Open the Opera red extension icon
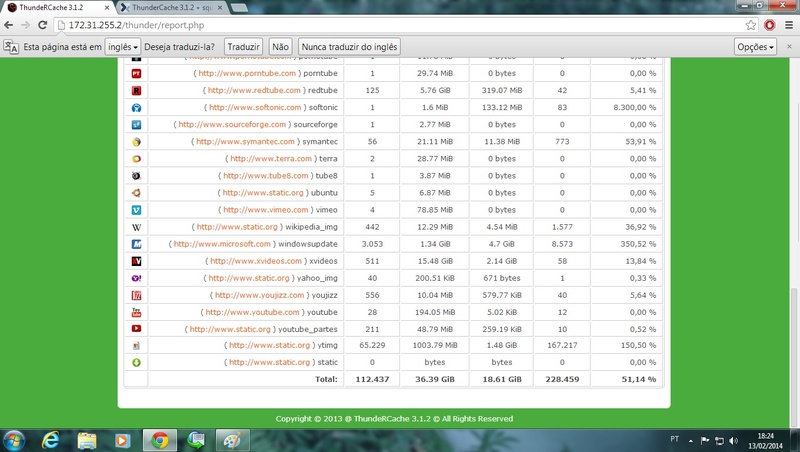Image resolution: width=800 pixels, height=452 pixels. [769, 25]
